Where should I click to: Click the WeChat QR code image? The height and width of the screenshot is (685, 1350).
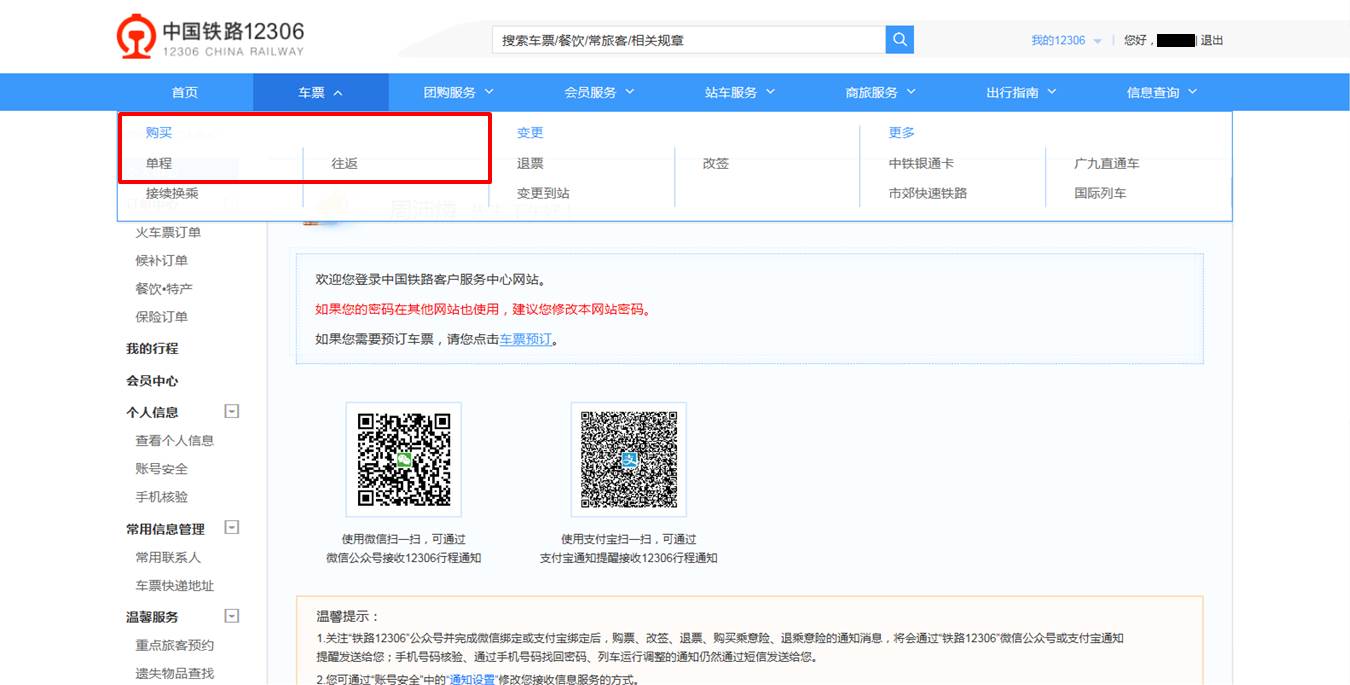pos(404,460)
